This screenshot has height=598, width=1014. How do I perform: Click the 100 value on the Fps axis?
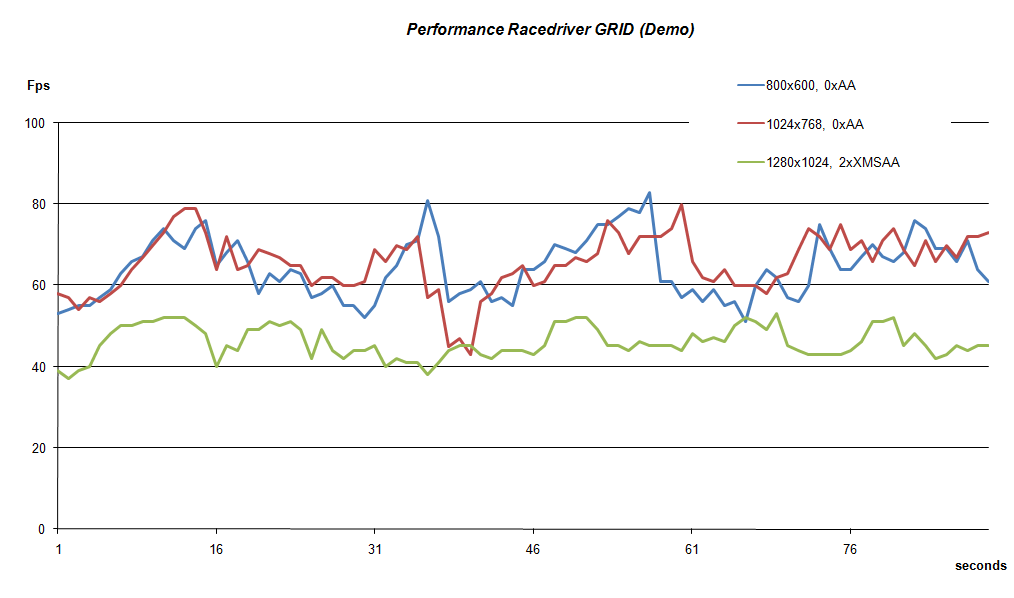point(35,123)
